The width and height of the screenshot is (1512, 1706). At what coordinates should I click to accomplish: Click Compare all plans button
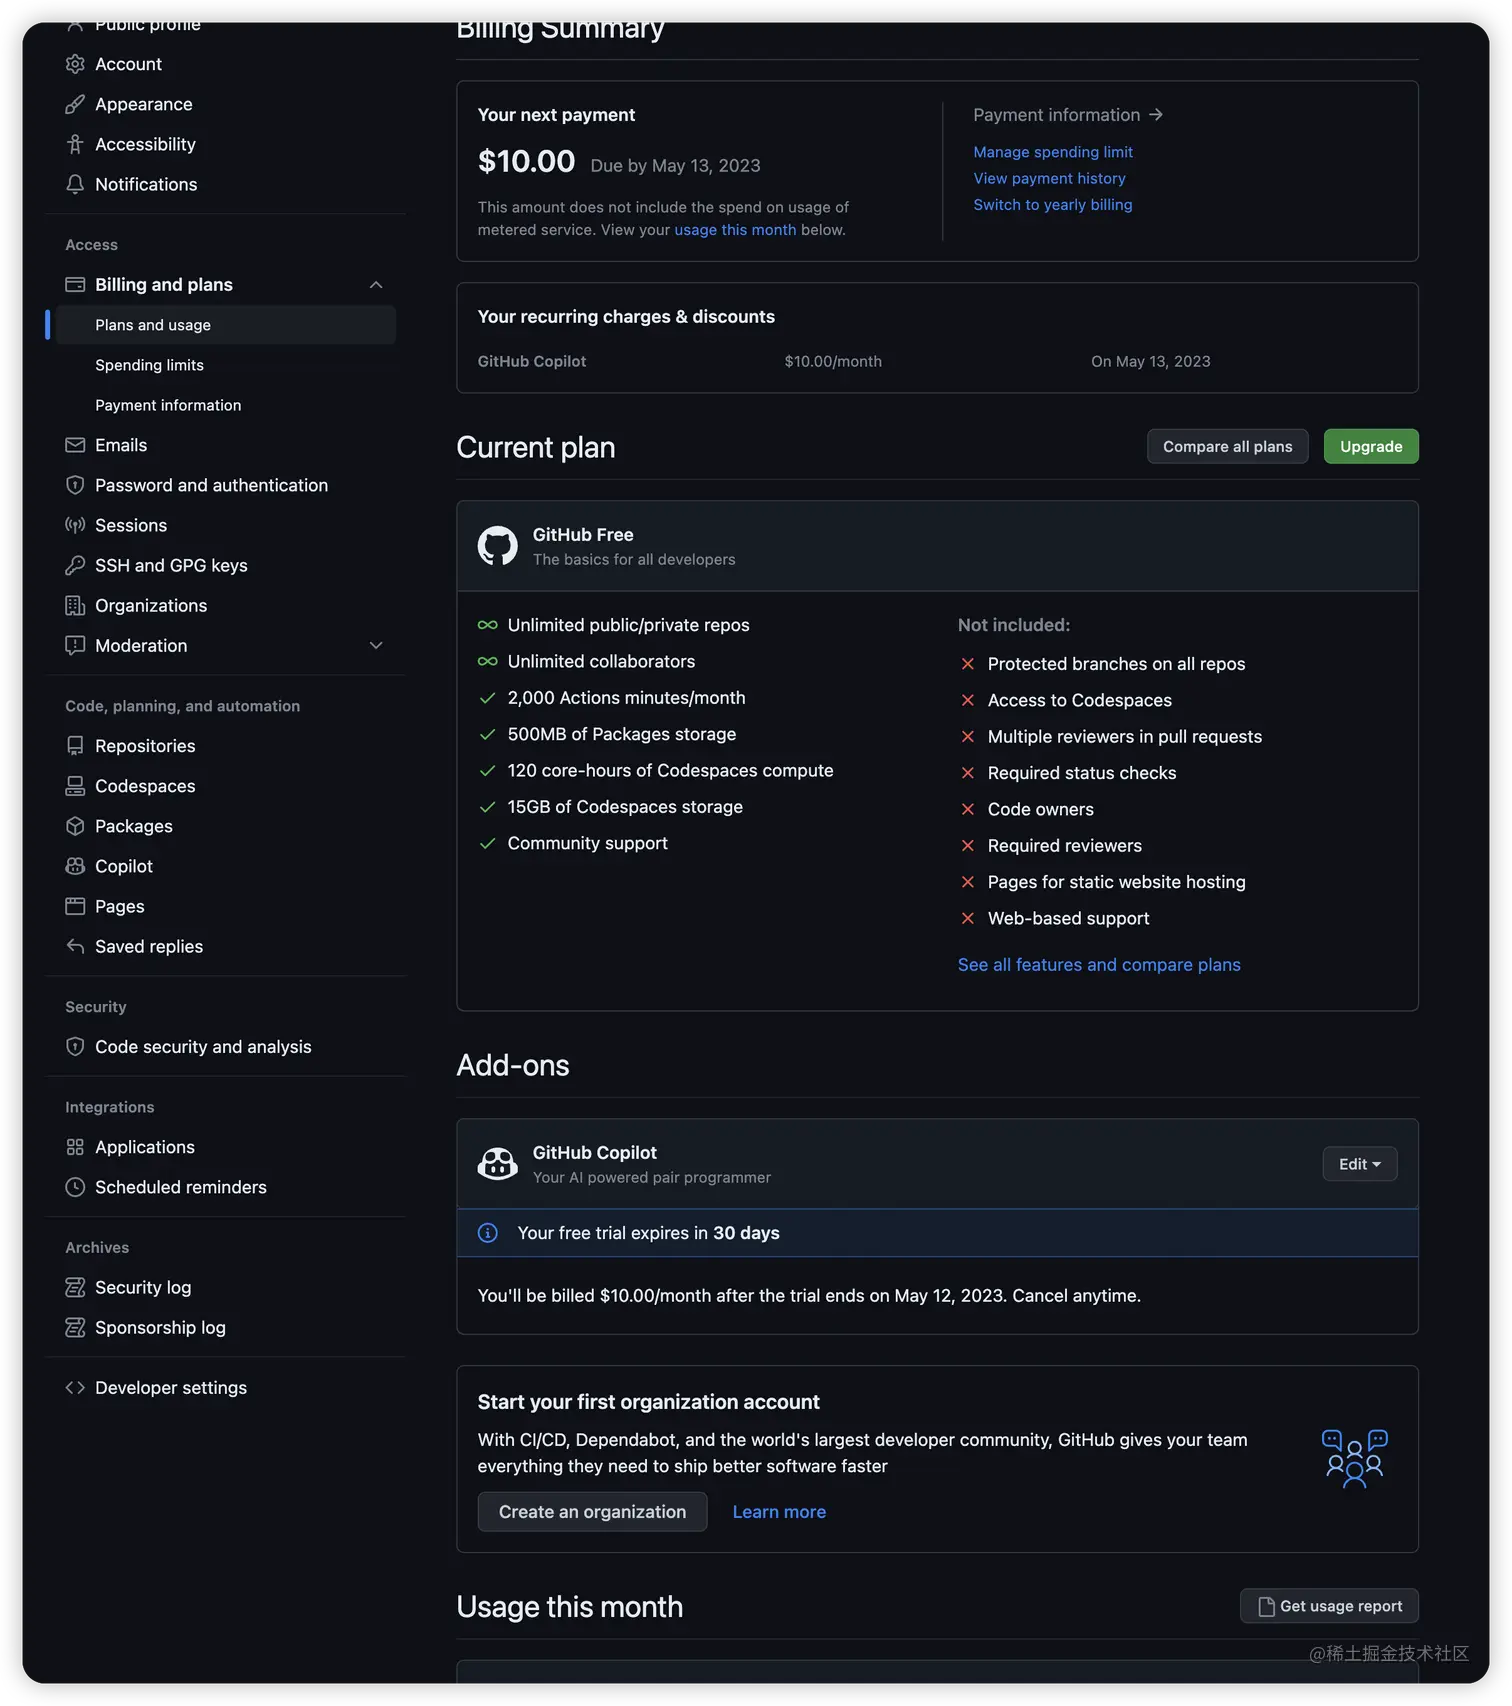coord(1227,446)
